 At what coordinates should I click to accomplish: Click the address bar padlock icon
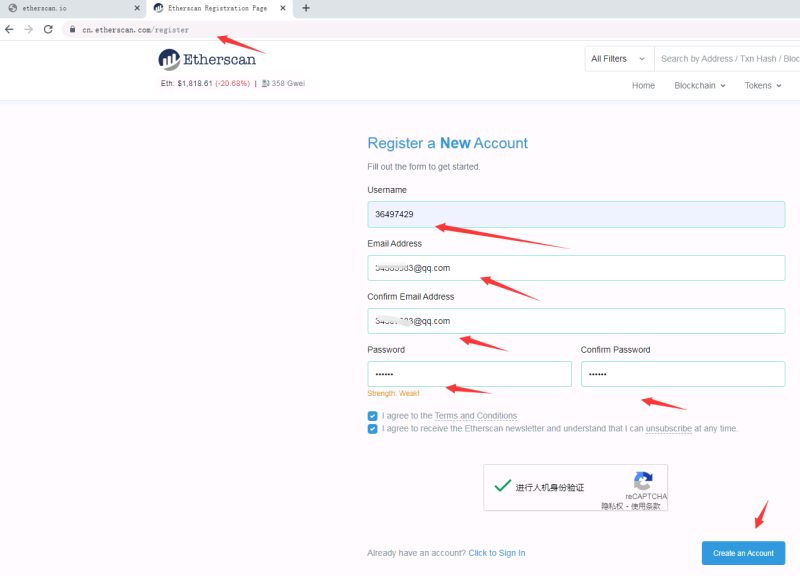(72, 30)
